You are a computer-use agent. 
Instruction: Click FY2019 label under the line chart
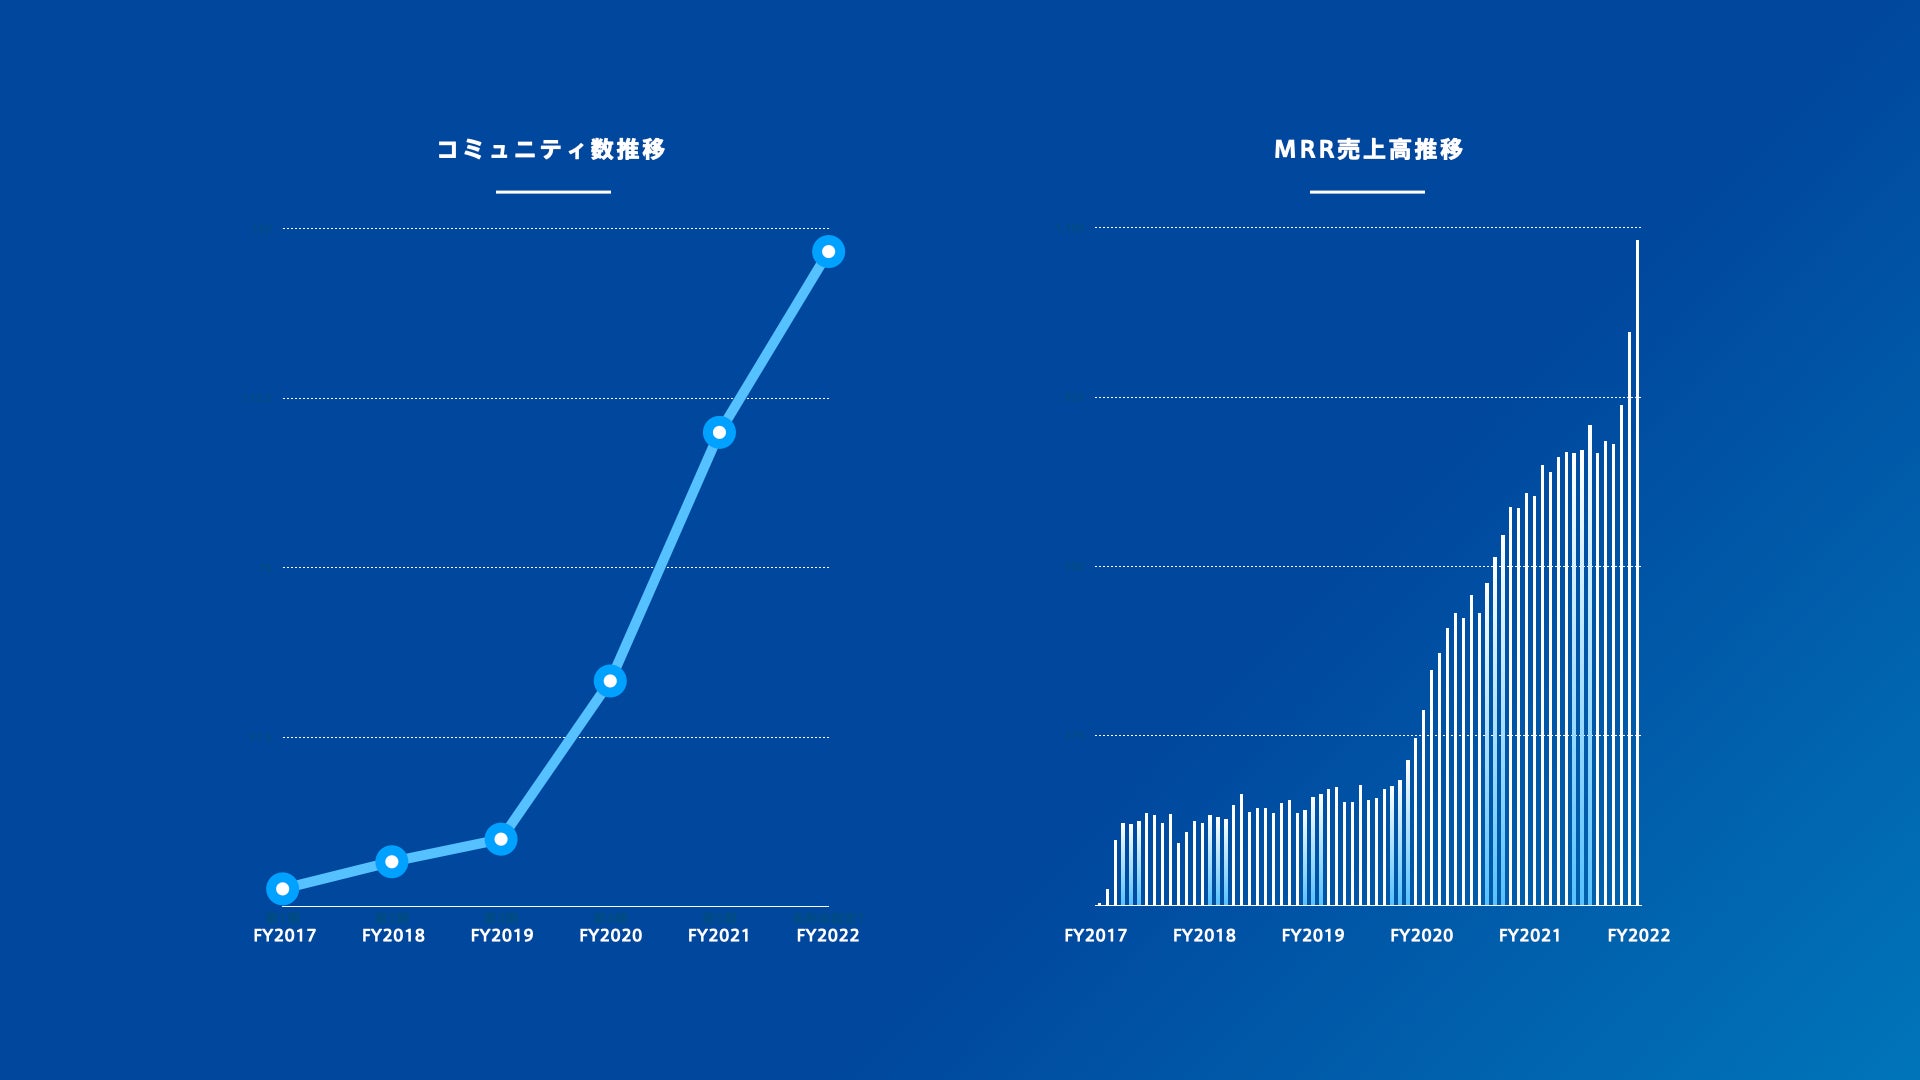(502, 936)
